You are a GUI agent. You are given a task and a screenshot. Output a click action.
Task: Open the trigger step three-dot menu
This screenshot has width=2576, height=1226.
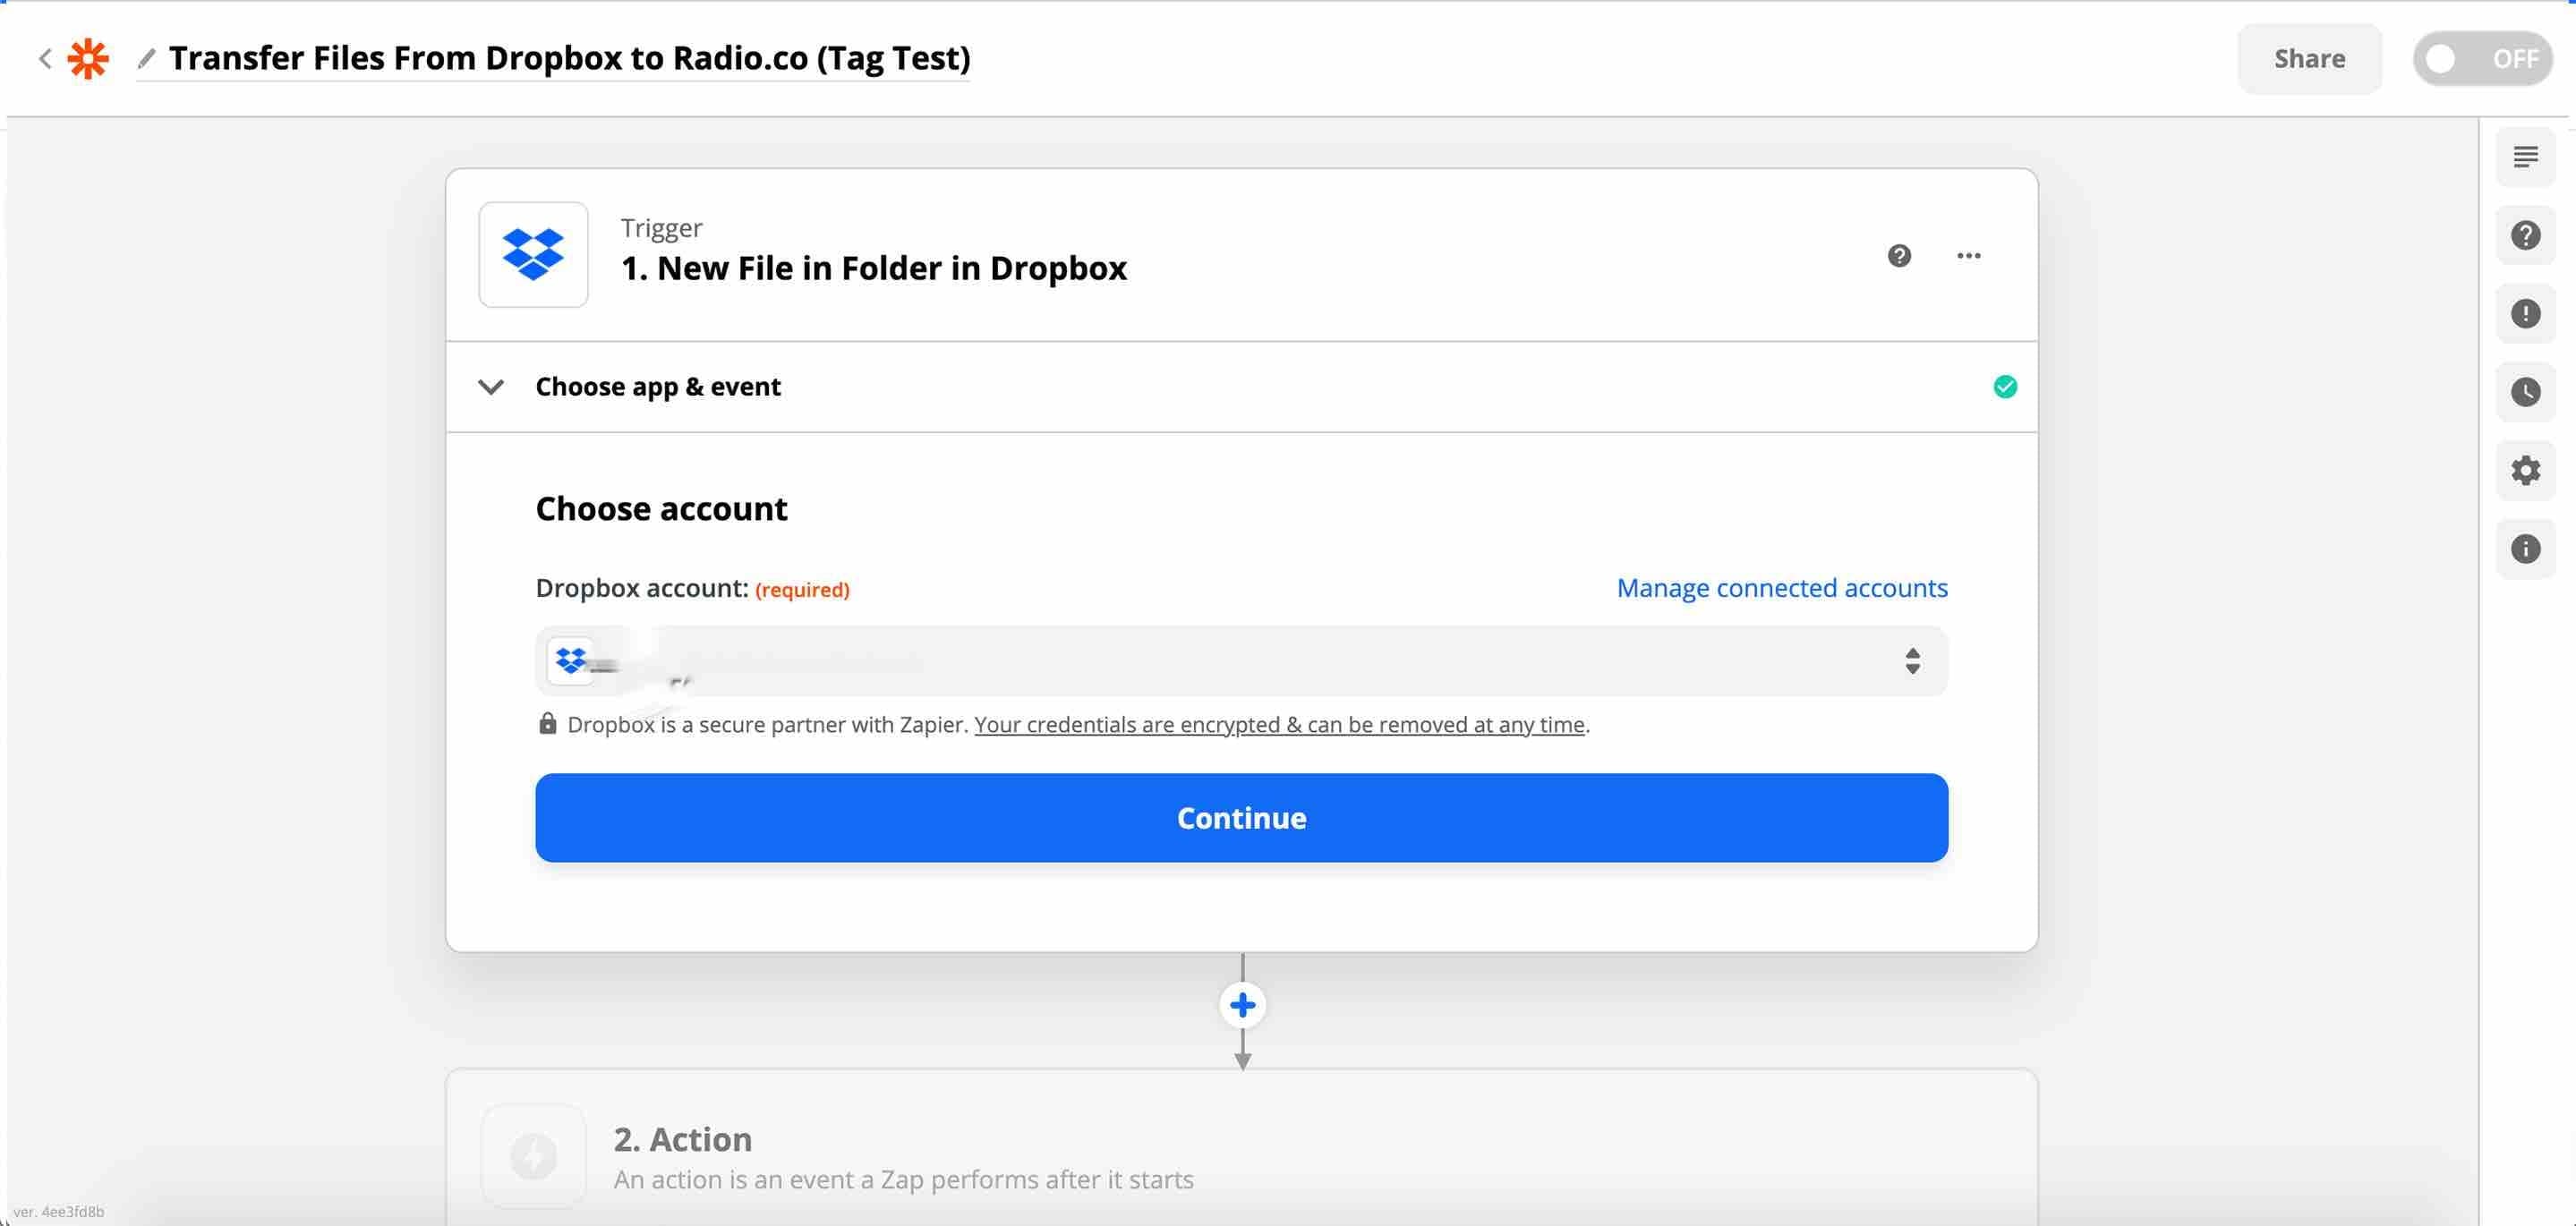(1968, 256)
